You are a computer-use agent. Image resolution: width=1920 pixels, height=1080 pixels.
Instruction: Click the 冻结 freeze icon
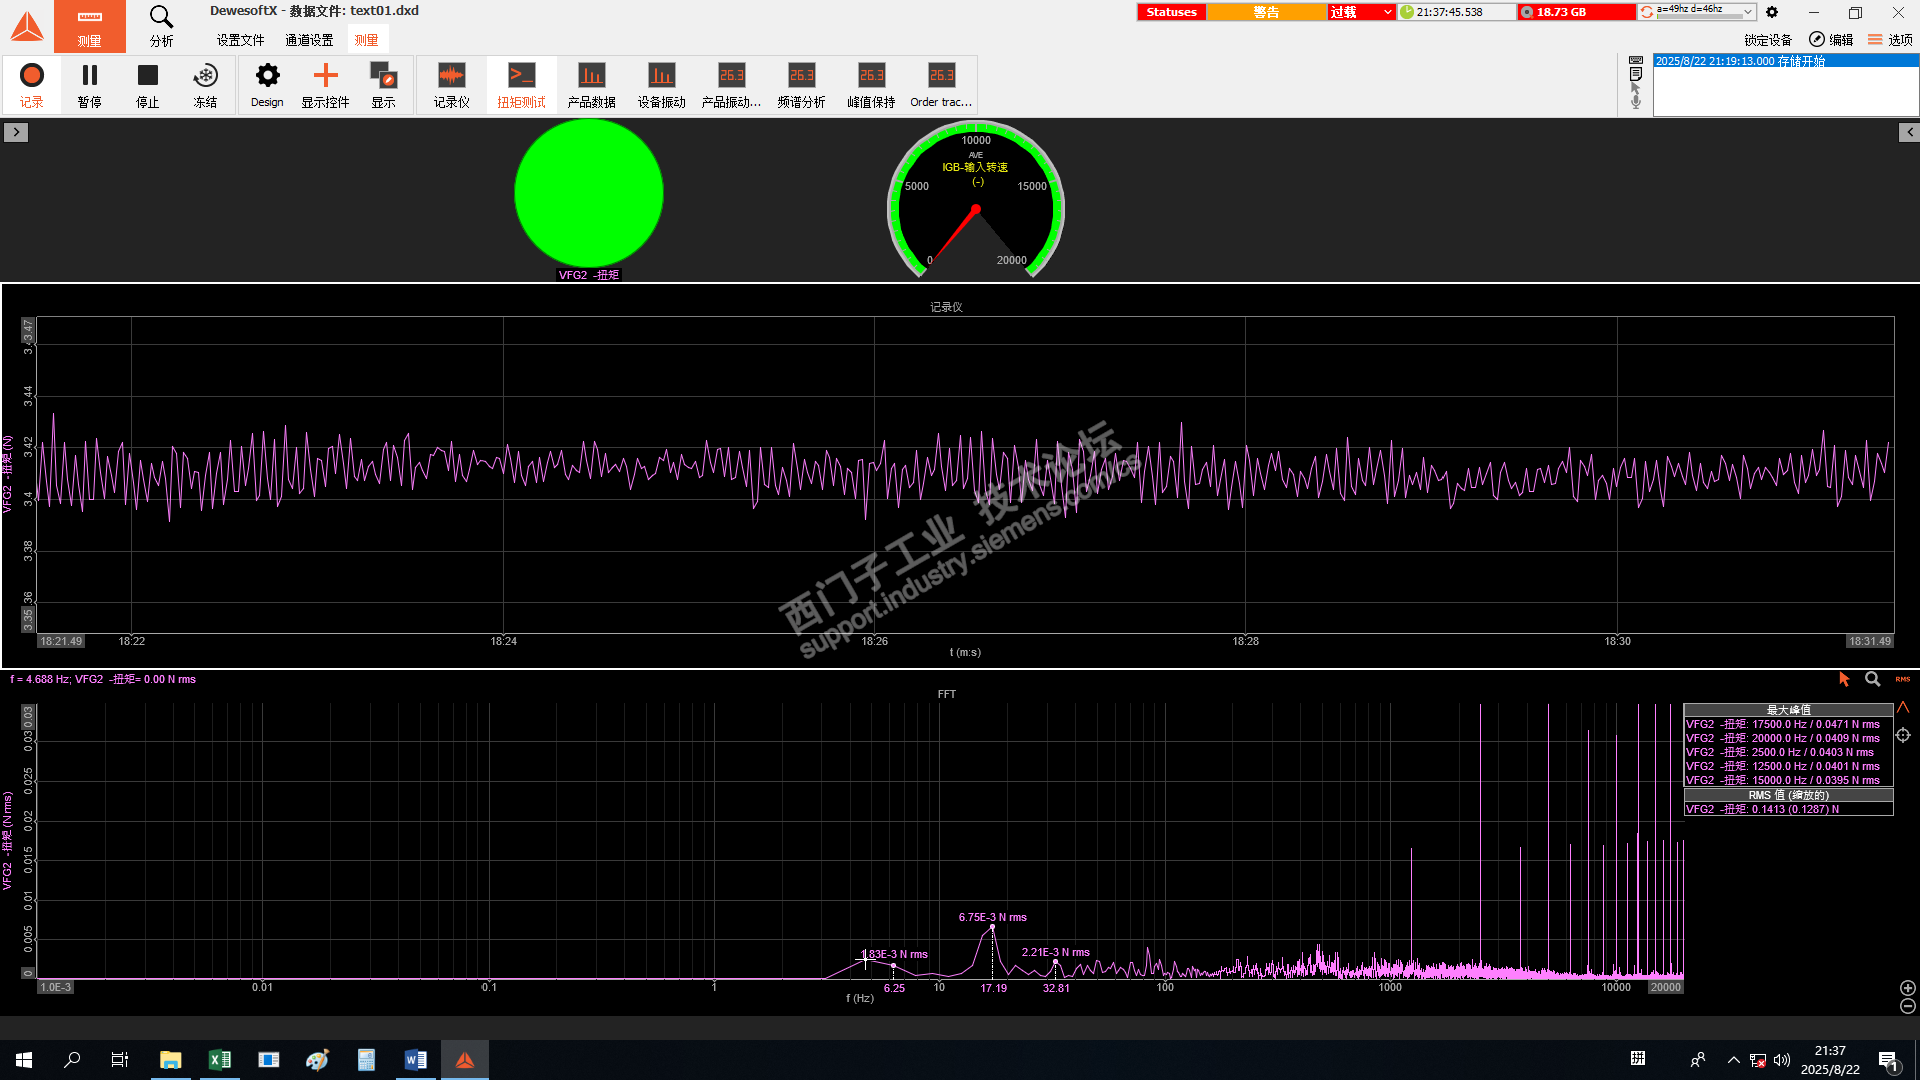(x=205, y=84)
